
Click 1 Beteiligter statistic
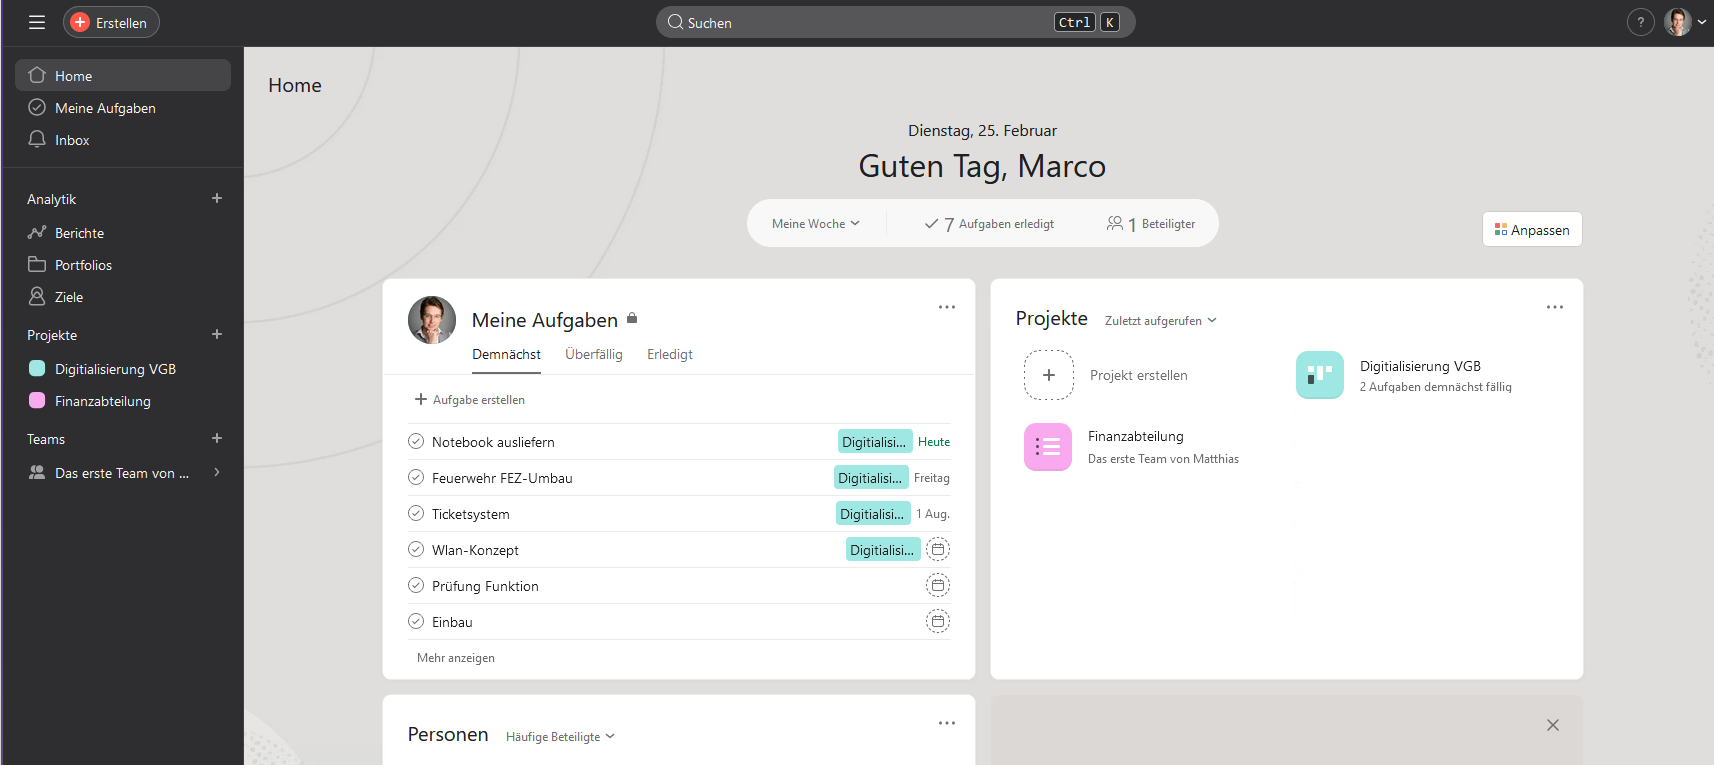[1151, 224]
